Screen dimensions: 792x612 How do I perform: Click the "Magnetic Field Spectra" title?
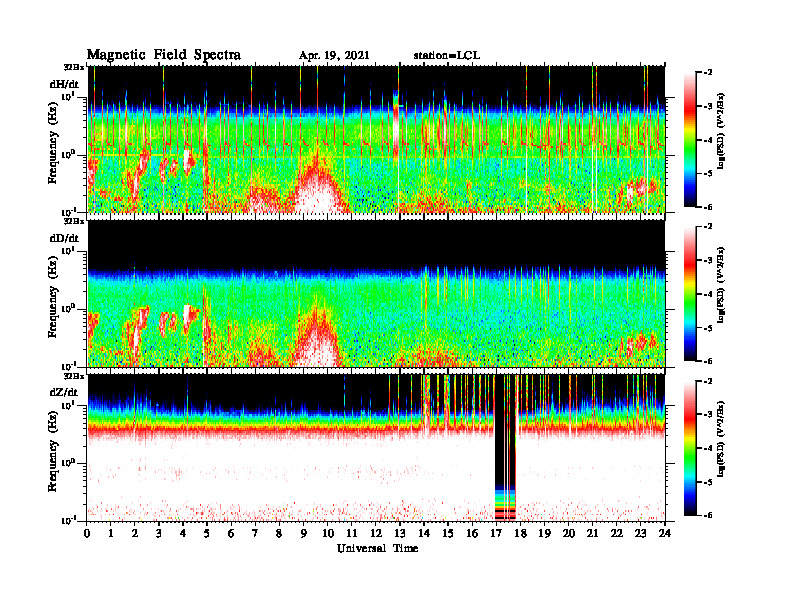coord(164,55)
